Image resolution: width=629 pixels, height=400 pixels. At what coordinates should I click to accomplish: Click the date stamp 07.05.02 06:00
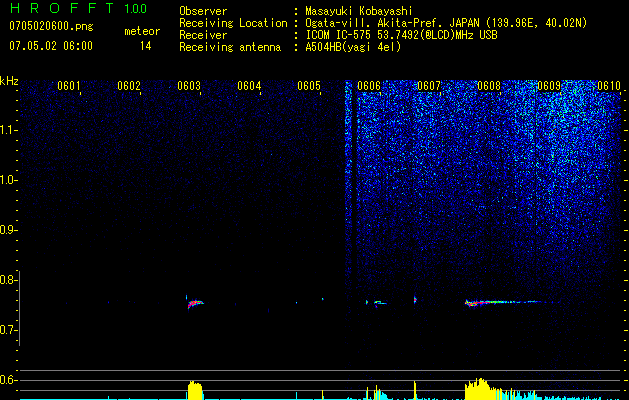[51, 46]
